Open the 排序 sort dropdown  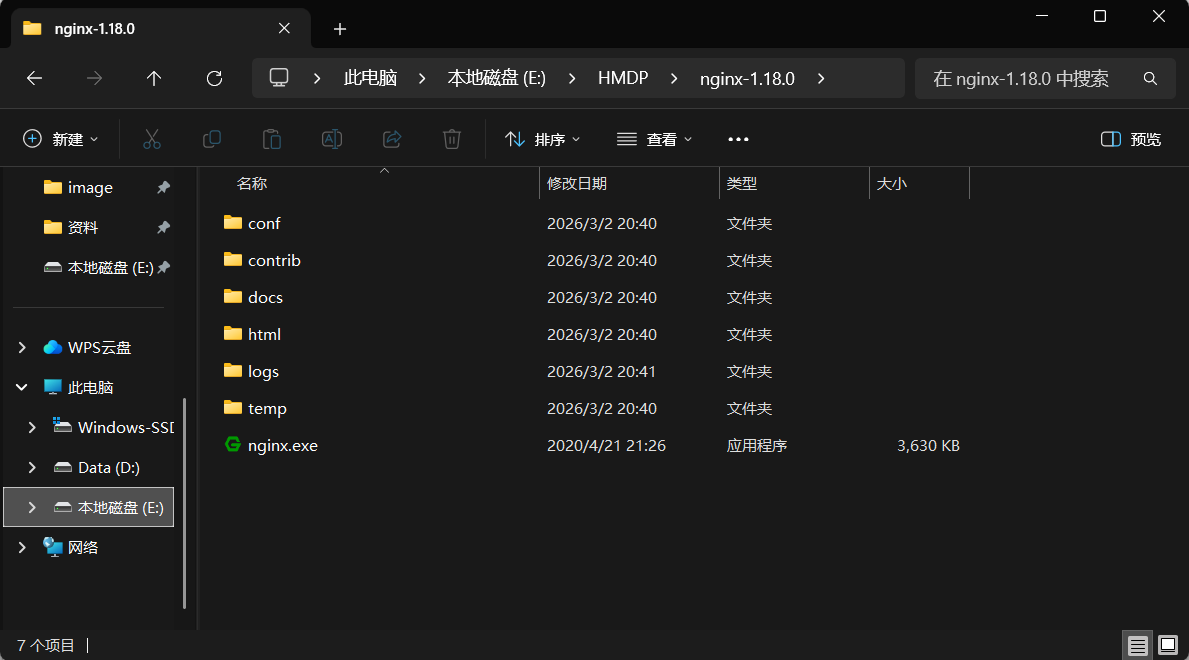543,139
